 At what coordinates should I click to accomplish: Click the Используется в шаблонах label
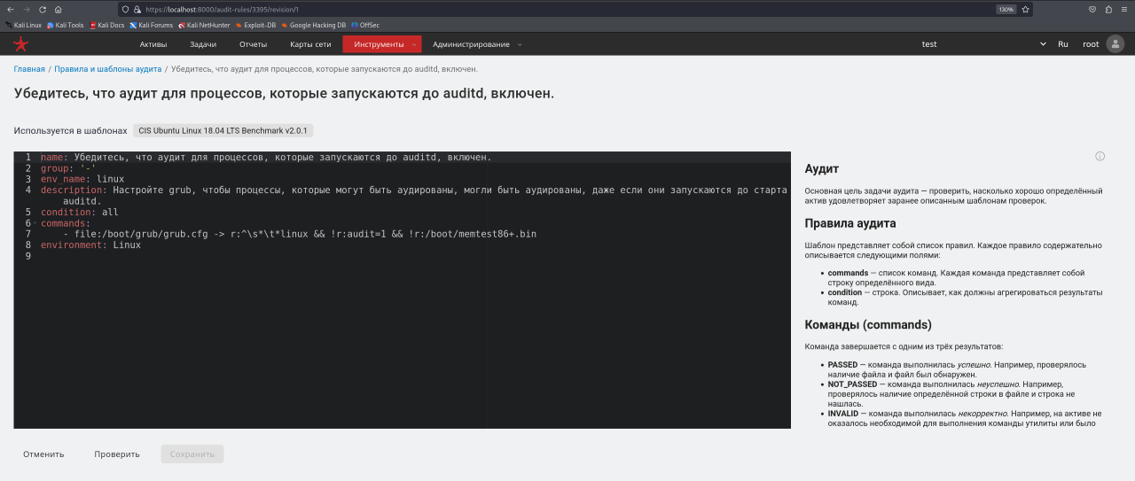[71, 131]
